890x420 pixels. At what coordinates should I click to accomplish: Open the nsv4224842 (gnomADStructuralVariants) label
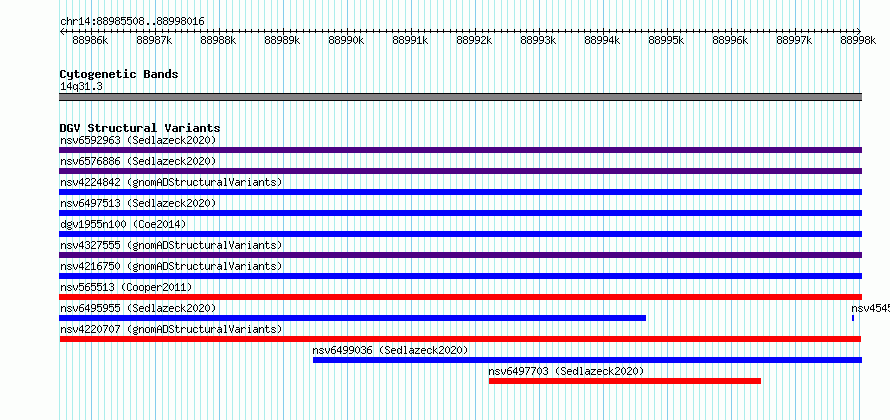171,182
